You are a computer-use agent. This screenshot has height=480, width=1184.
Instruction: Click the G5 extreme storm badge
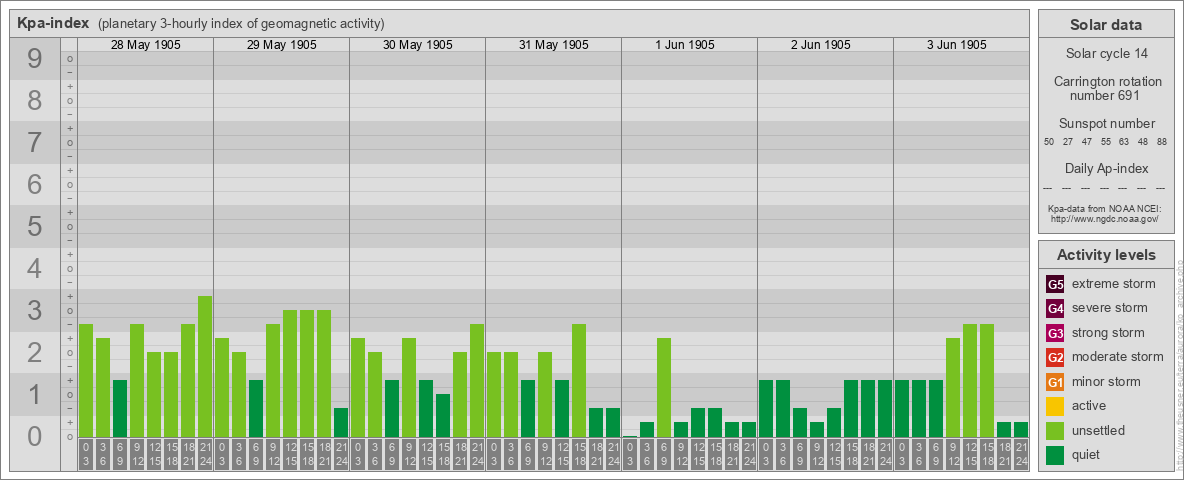click(1055, 285)
